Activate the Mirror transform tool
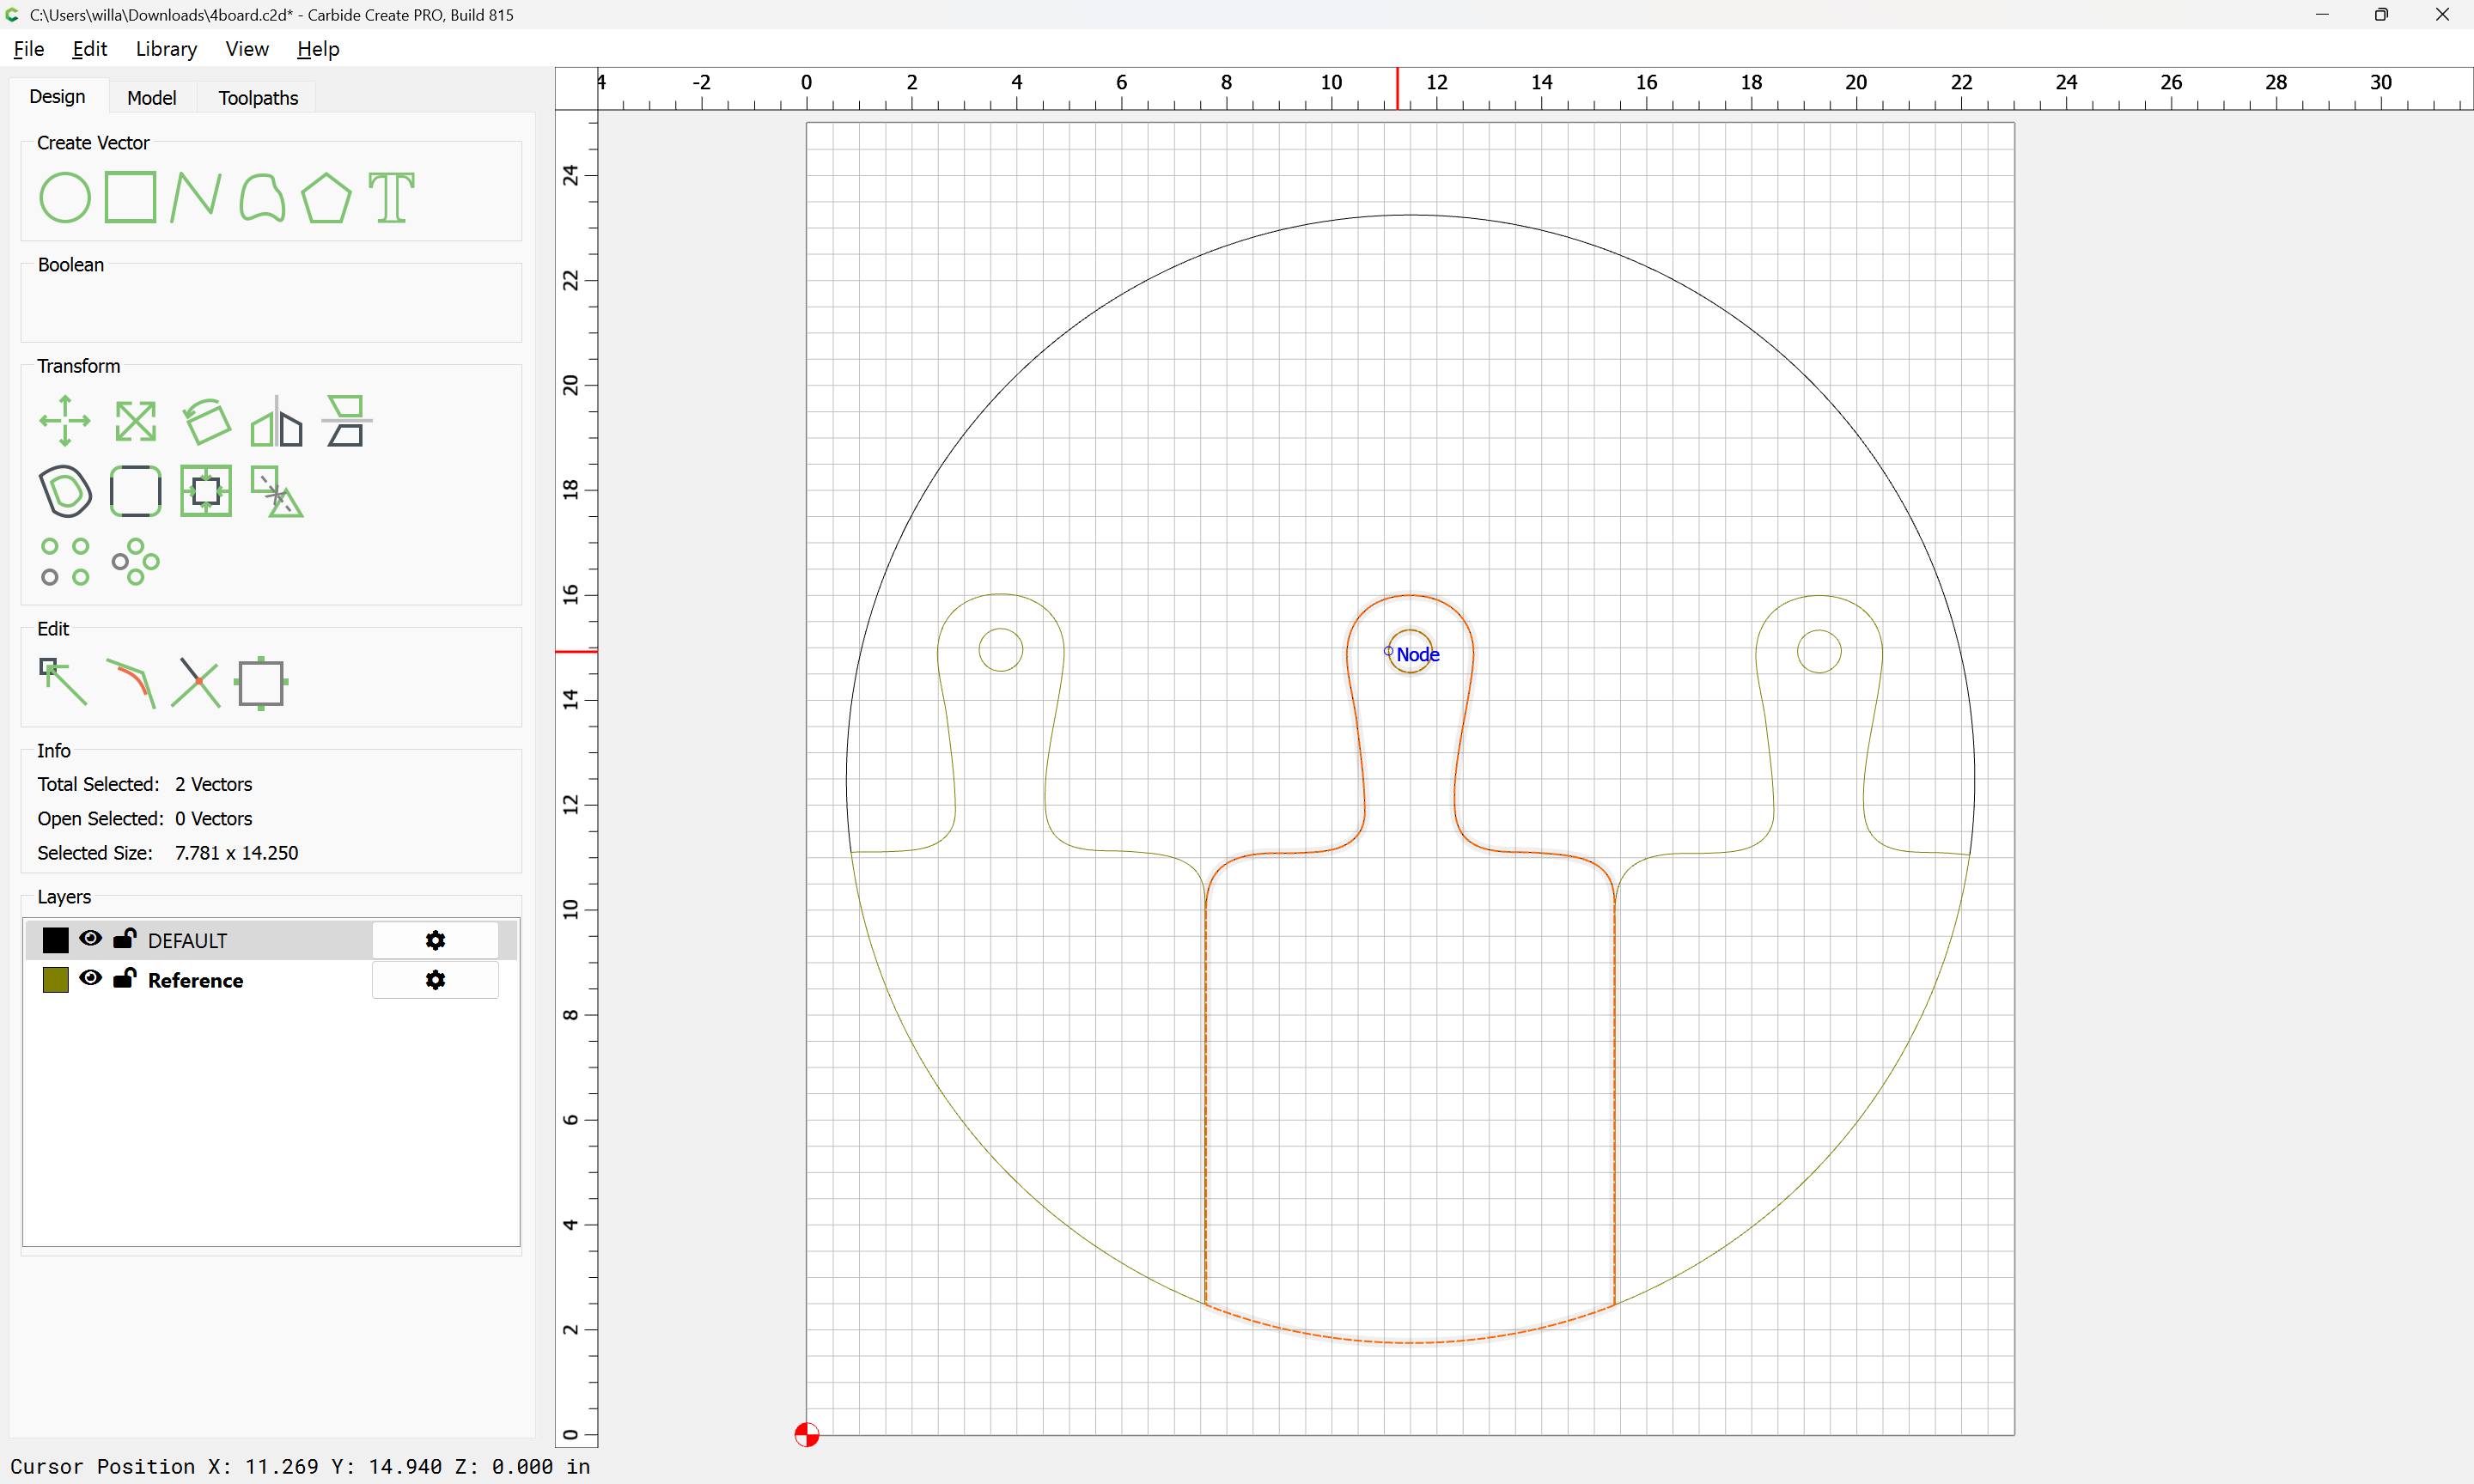Image resolution: width=2474 pixels, height=1484 pixels. pos(276,421)
